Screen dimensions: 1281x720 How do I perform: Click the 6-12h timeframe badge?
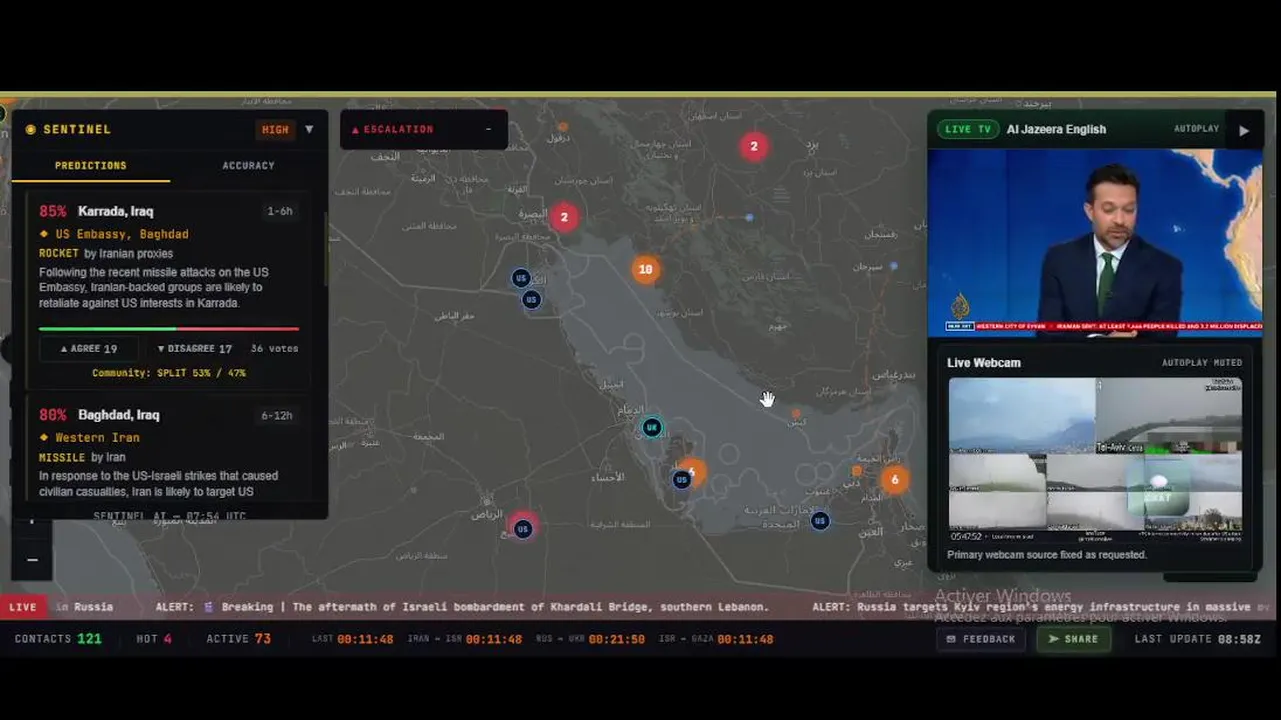277,416
